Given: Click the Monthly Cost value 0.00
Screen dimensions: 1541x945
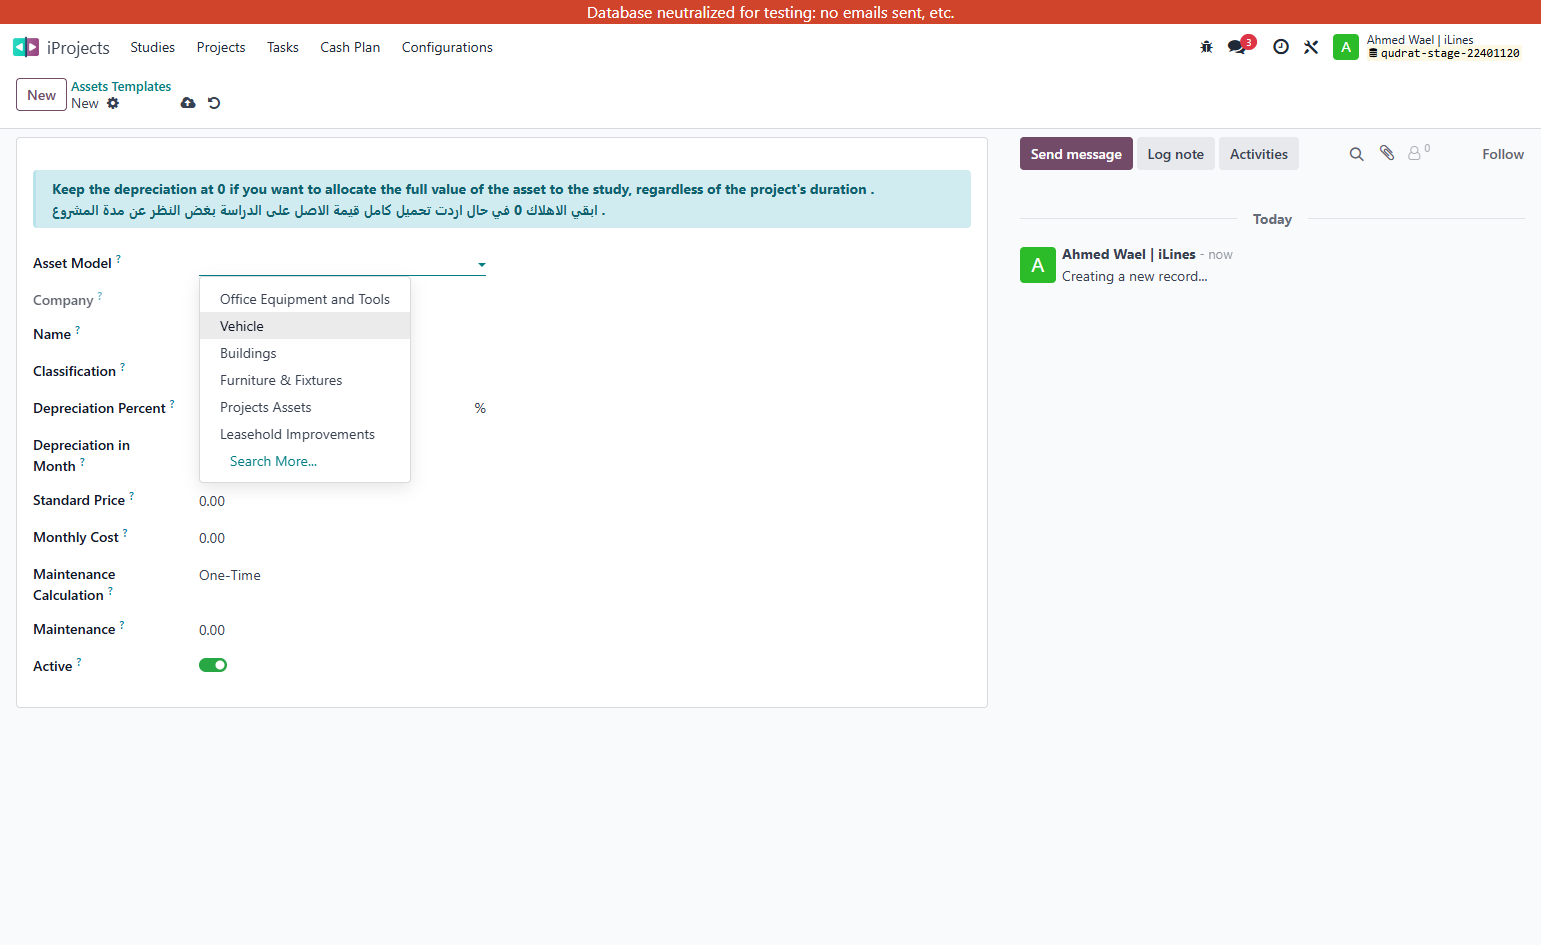Looking at the screenshot, I should pyautogui.click(x=212, y=538).
